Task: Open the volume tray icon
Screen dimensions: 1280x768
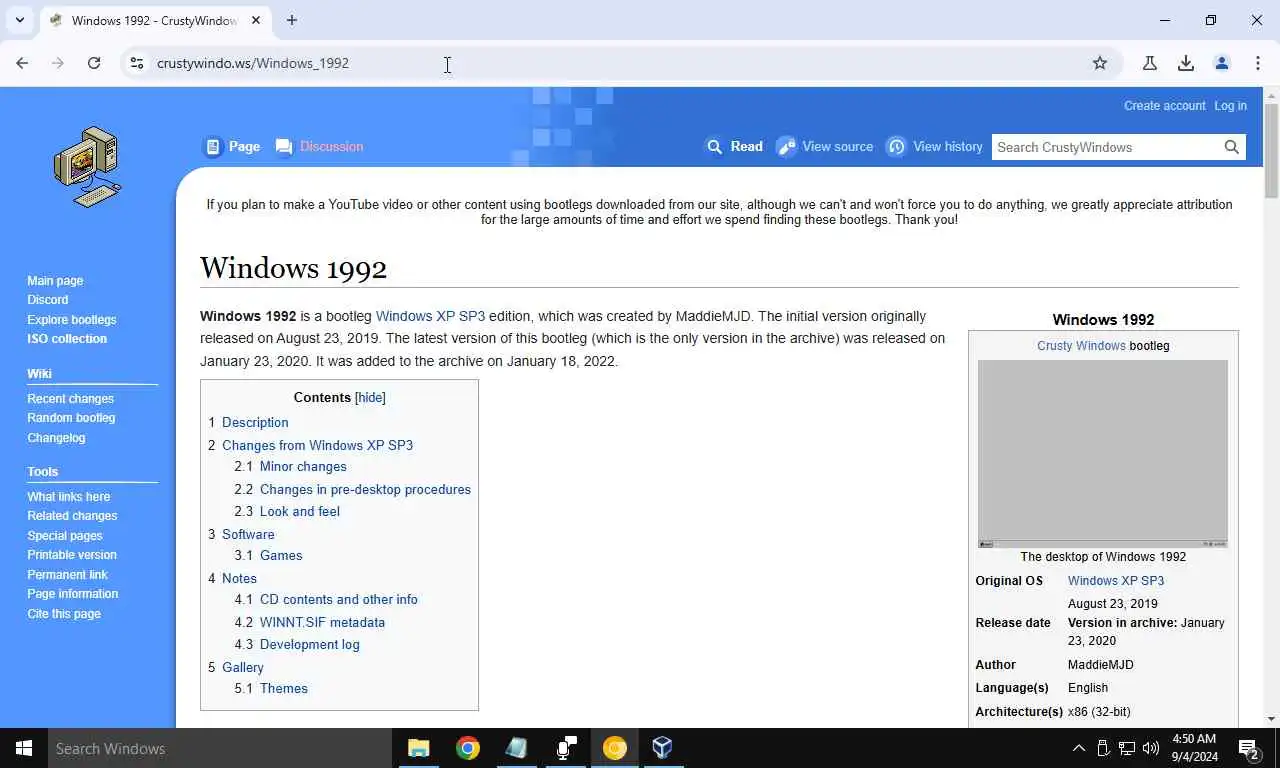Action: (1151, 748)
